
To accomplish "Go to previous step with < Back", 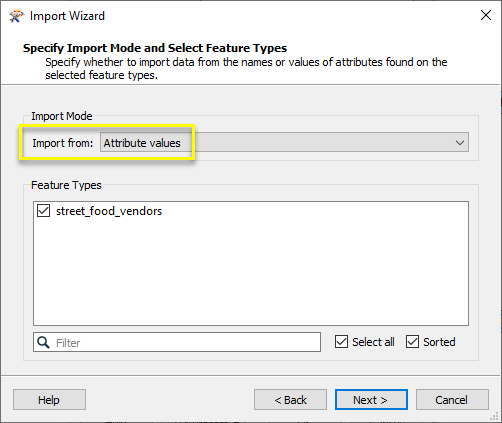I will click(290, 400).
